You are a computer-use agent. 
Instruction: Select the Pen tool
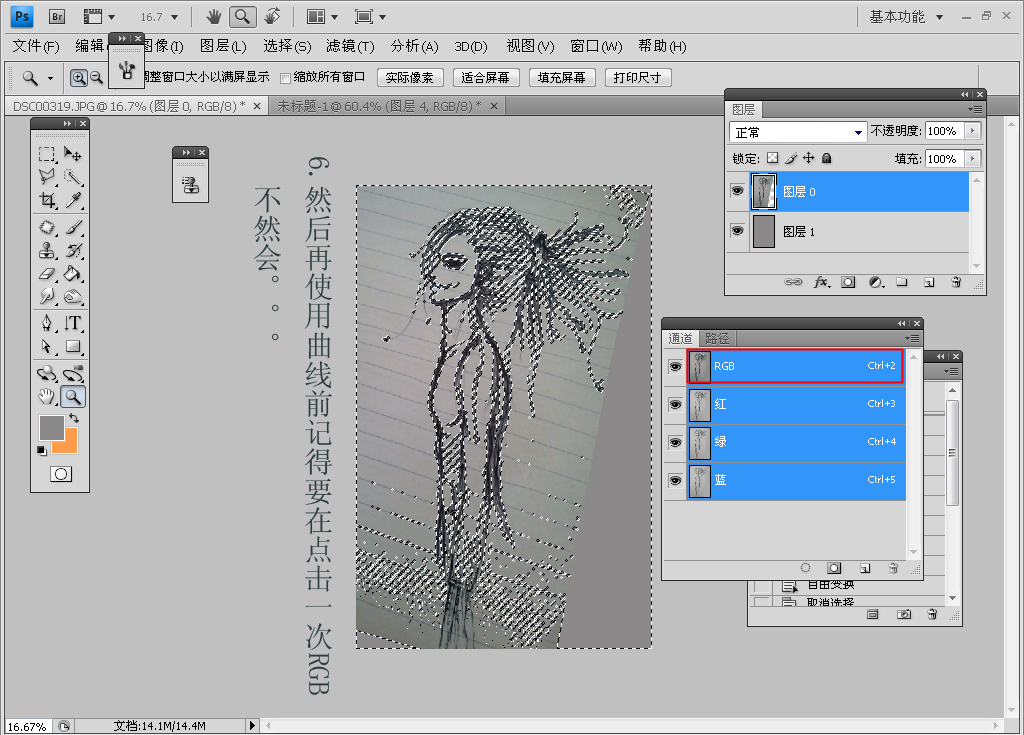pos(47,323)
